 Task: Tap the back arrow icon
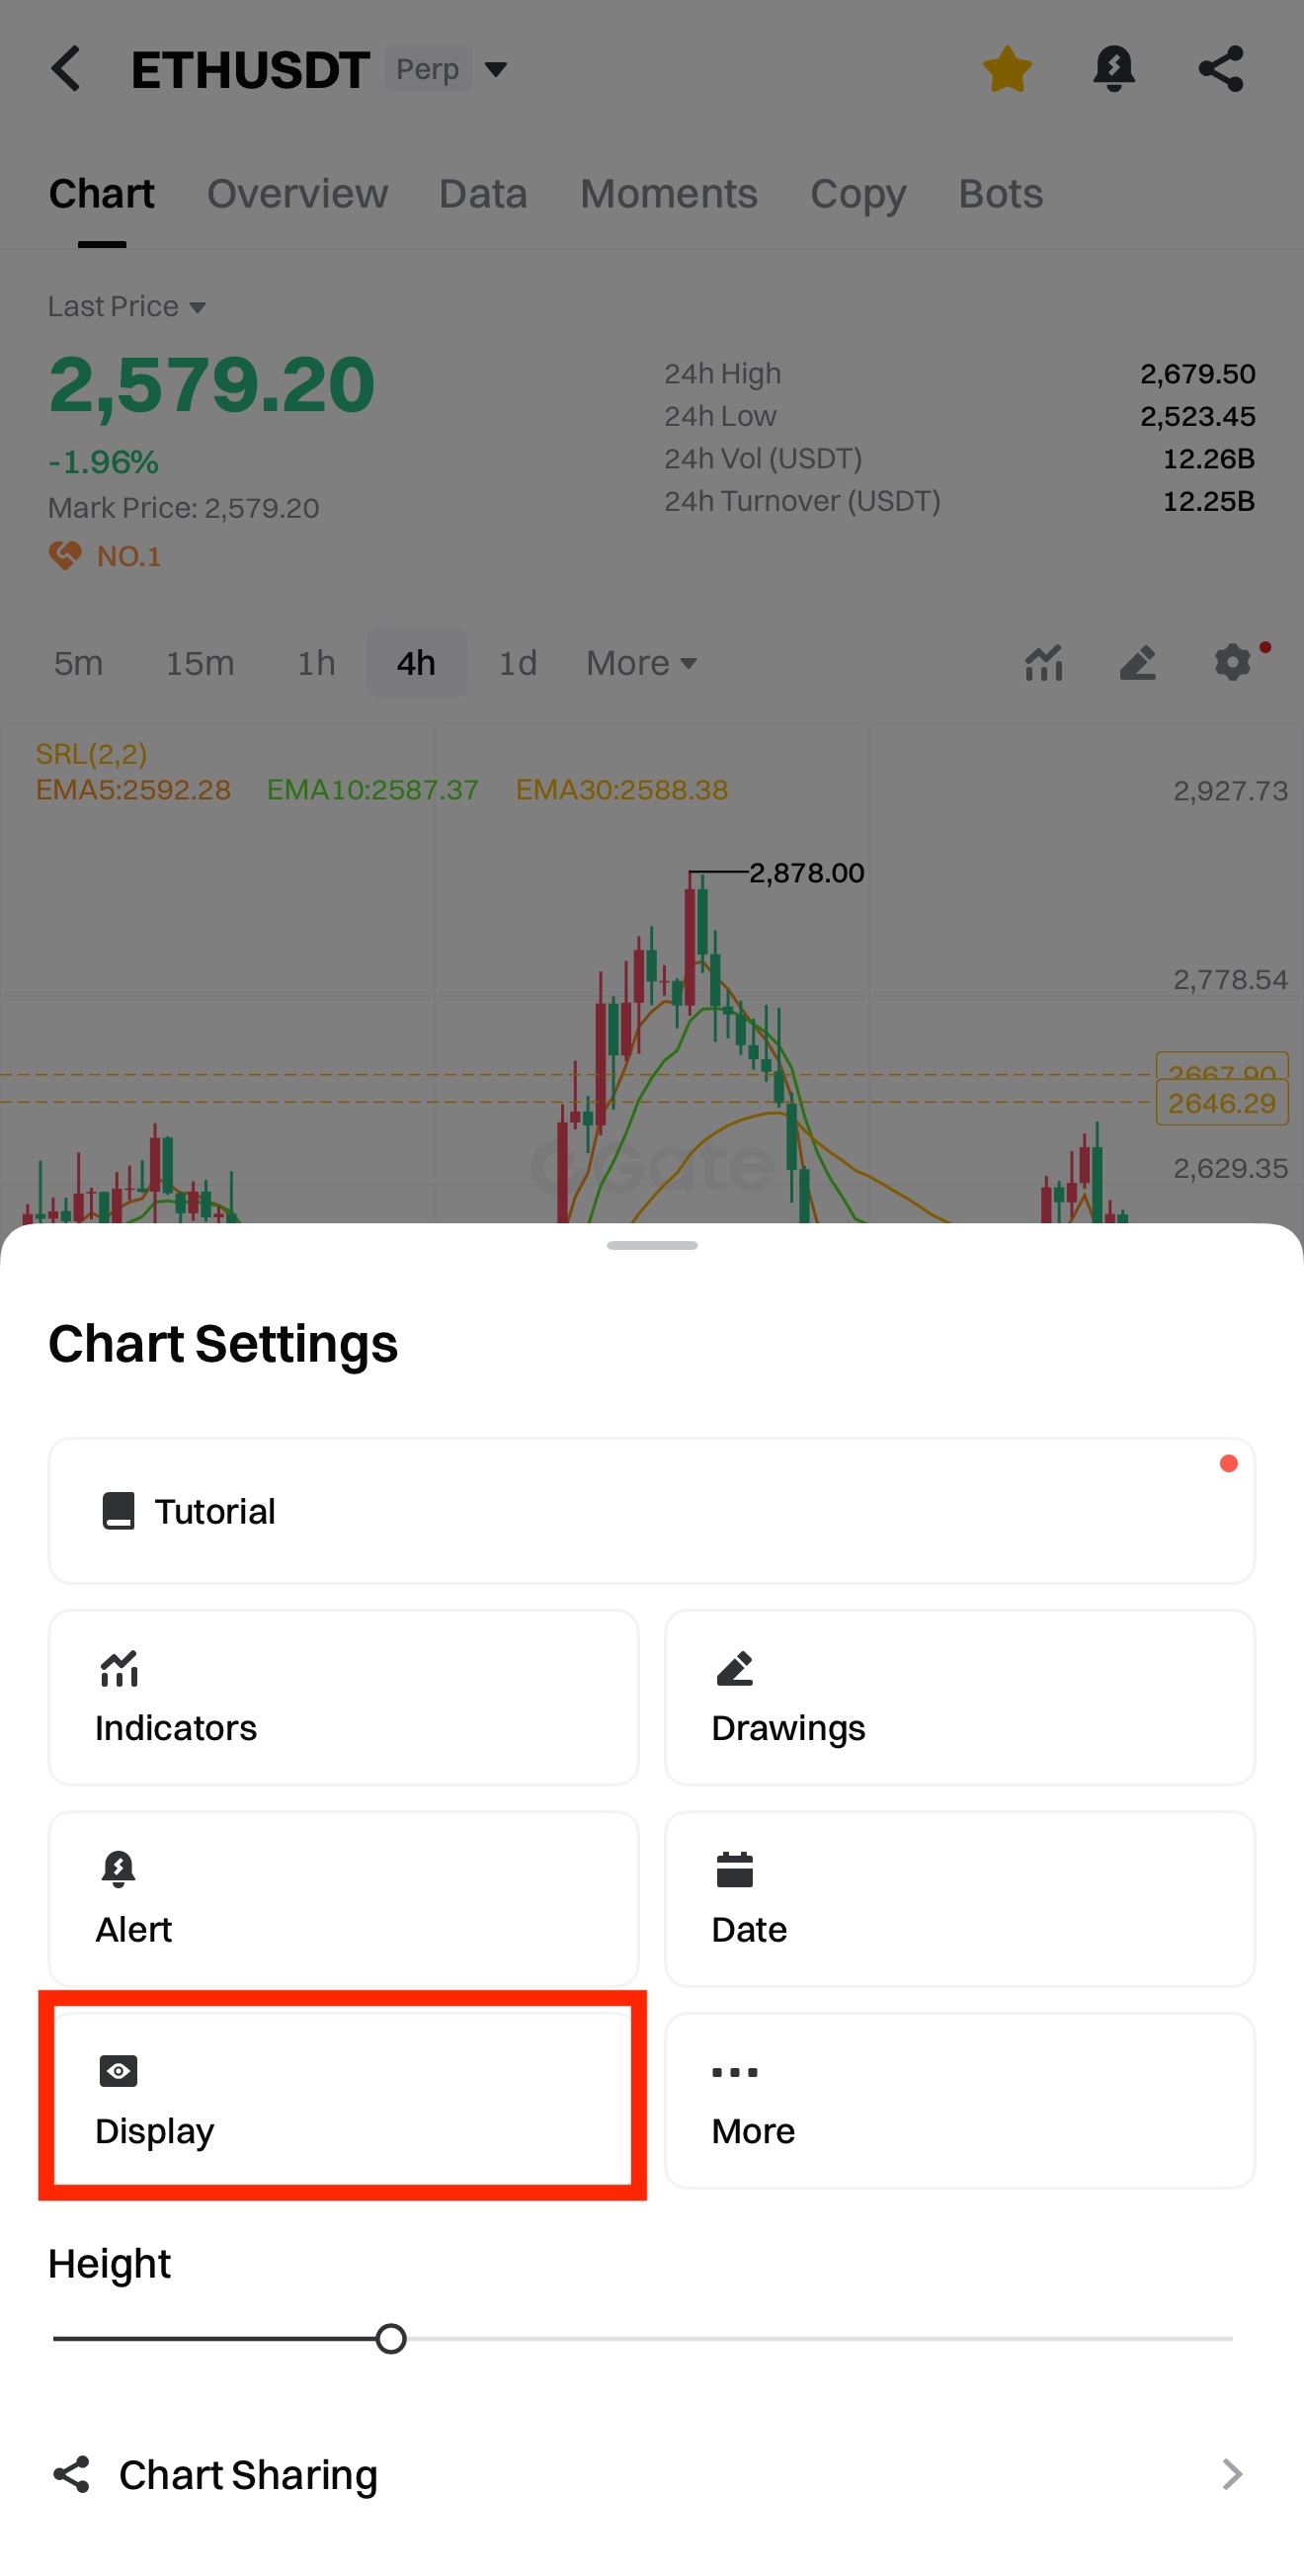[x=66, y=69]
